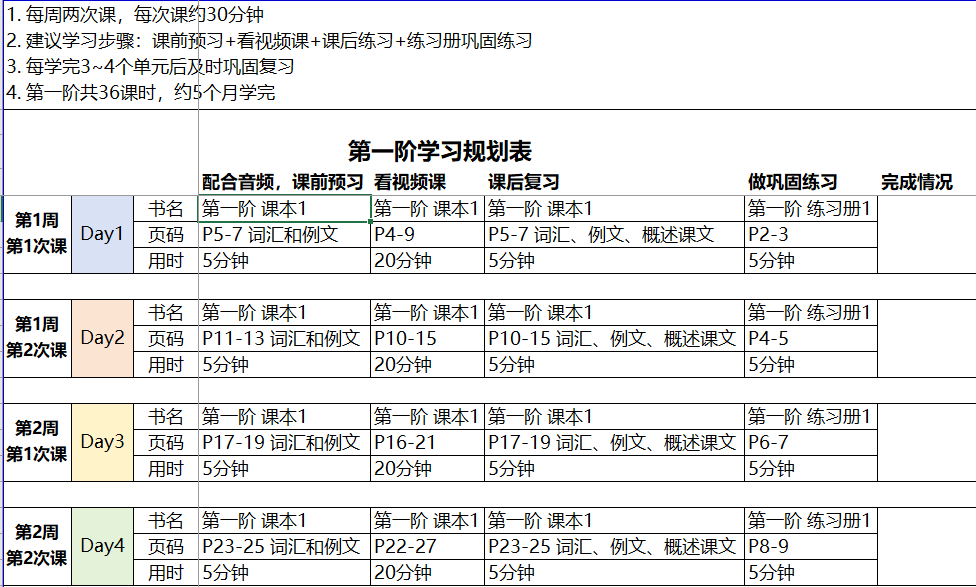Select the active cell 第一阶 课本1 in Day1
Image resolution: width=976 pixels, height=587 pixels.
pos(284,209)
